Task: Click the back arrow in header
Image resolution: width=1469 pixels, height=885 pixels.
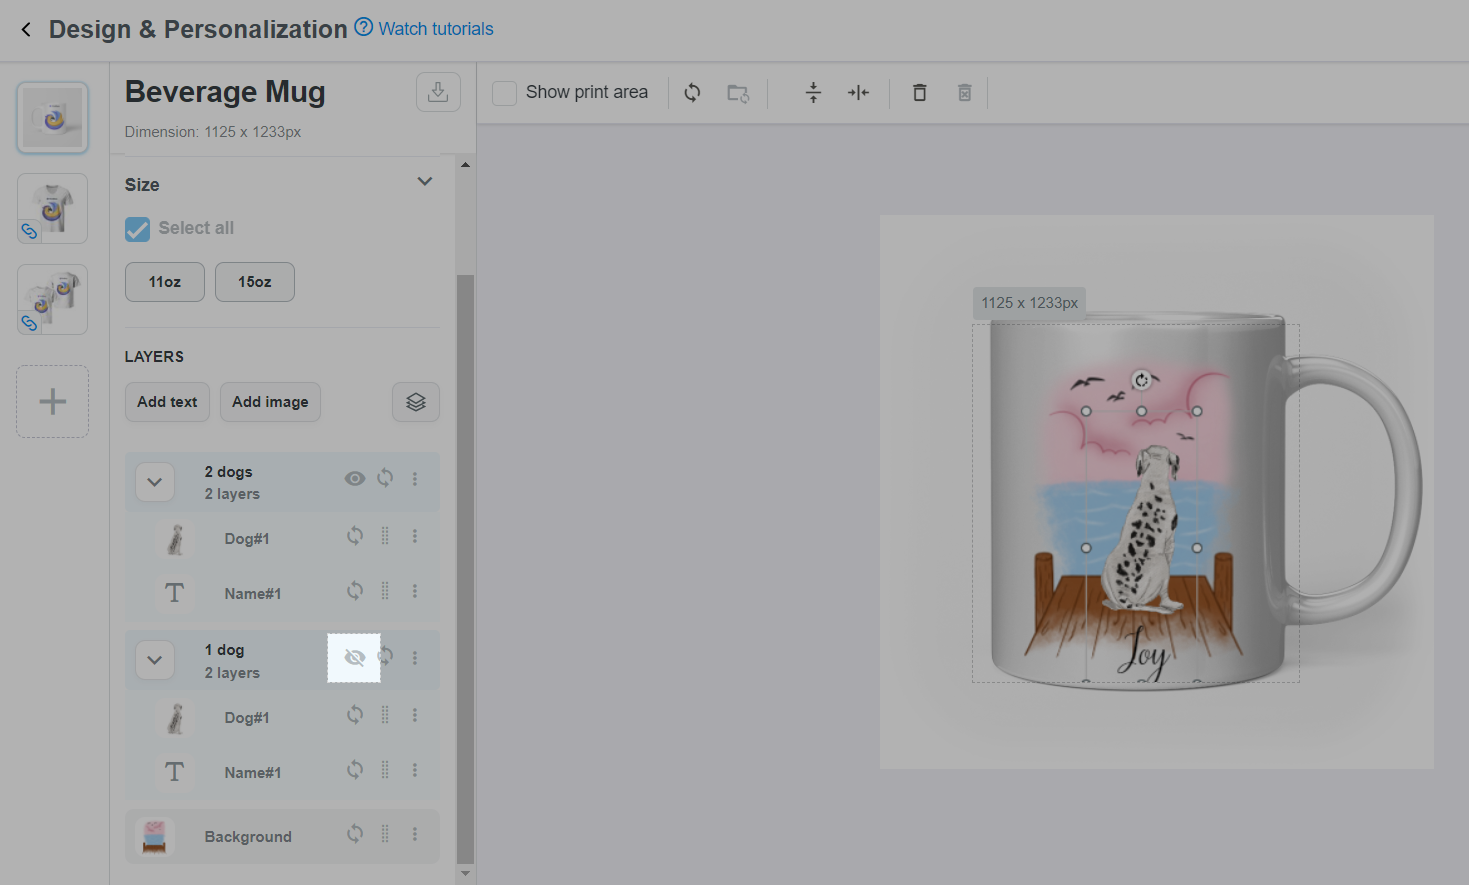Action: (x=26, y=30)
